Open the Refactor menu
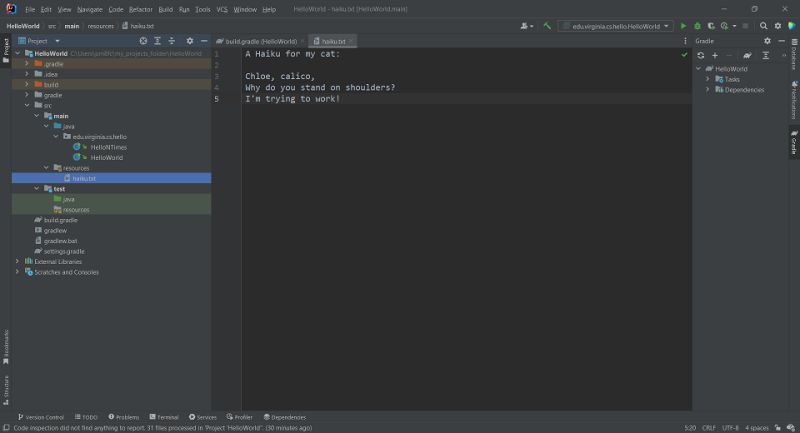The width and height of the screenshot is (800, 433). coord(141,9)
